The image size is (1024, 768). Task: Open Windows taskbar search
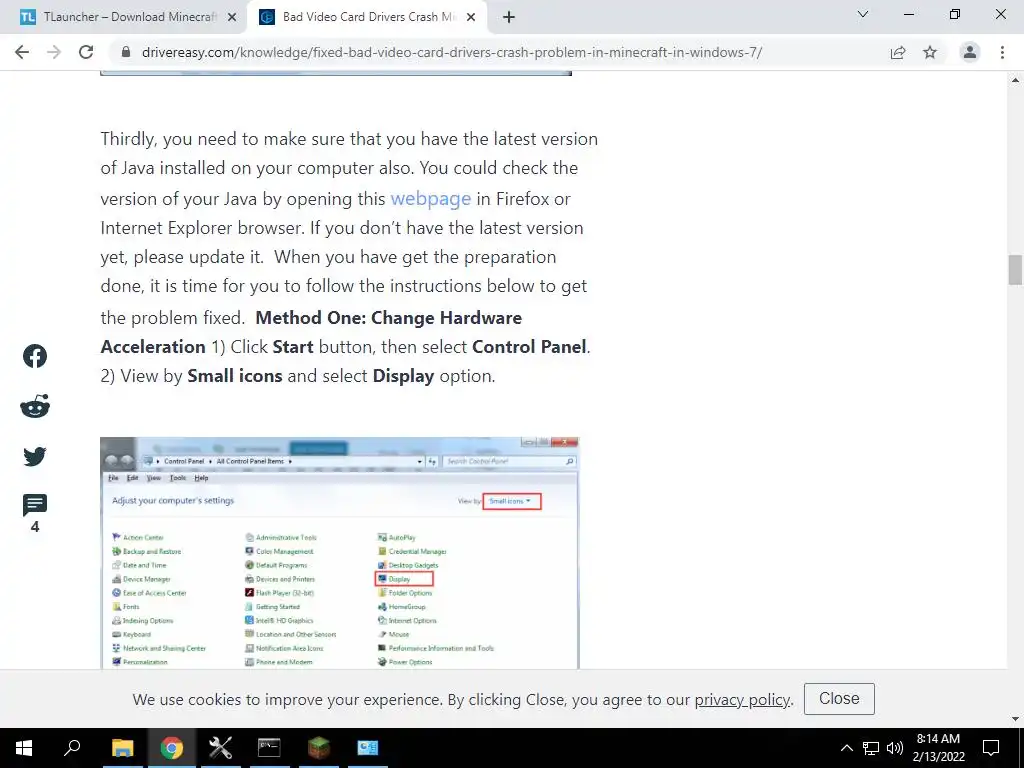[x=72, y=748]
